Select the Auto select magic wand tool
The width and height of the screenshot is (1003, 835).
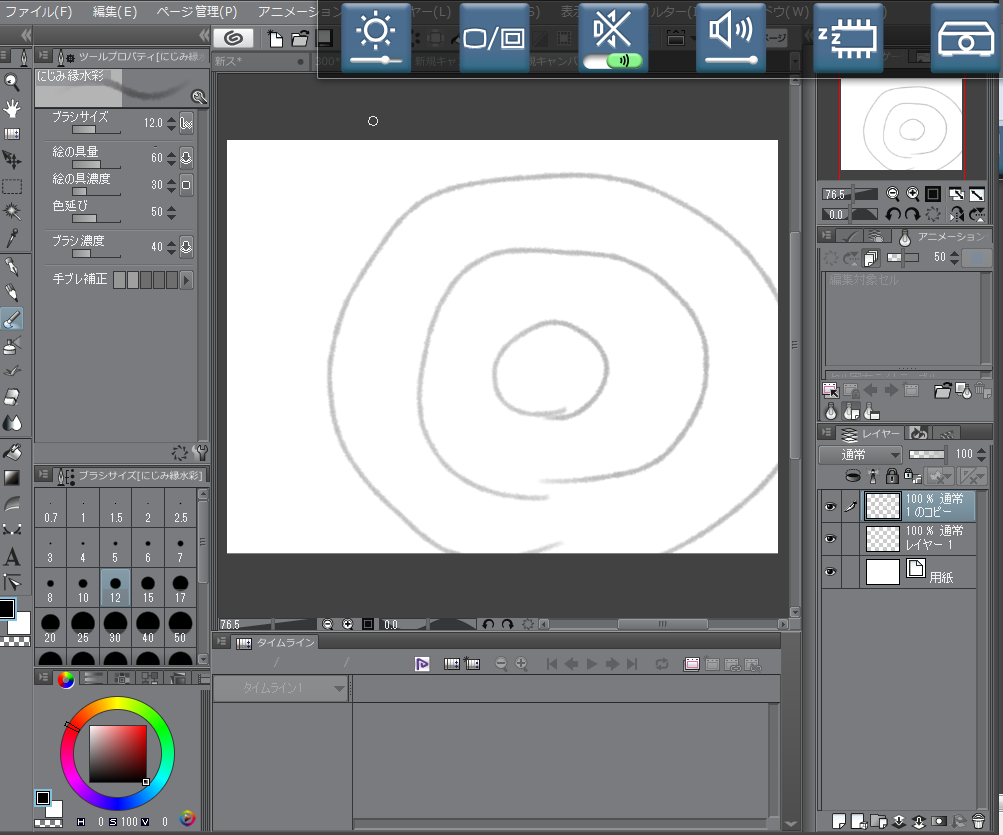click(x=12, y=211)
